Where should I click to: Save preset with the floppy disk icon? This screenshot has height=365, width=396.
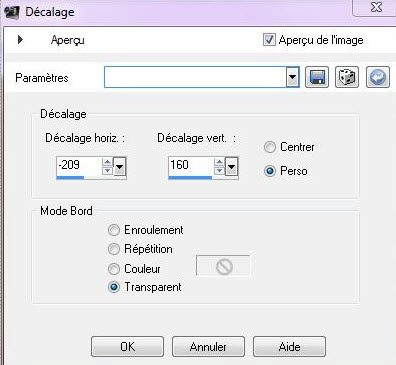(317, 77)
